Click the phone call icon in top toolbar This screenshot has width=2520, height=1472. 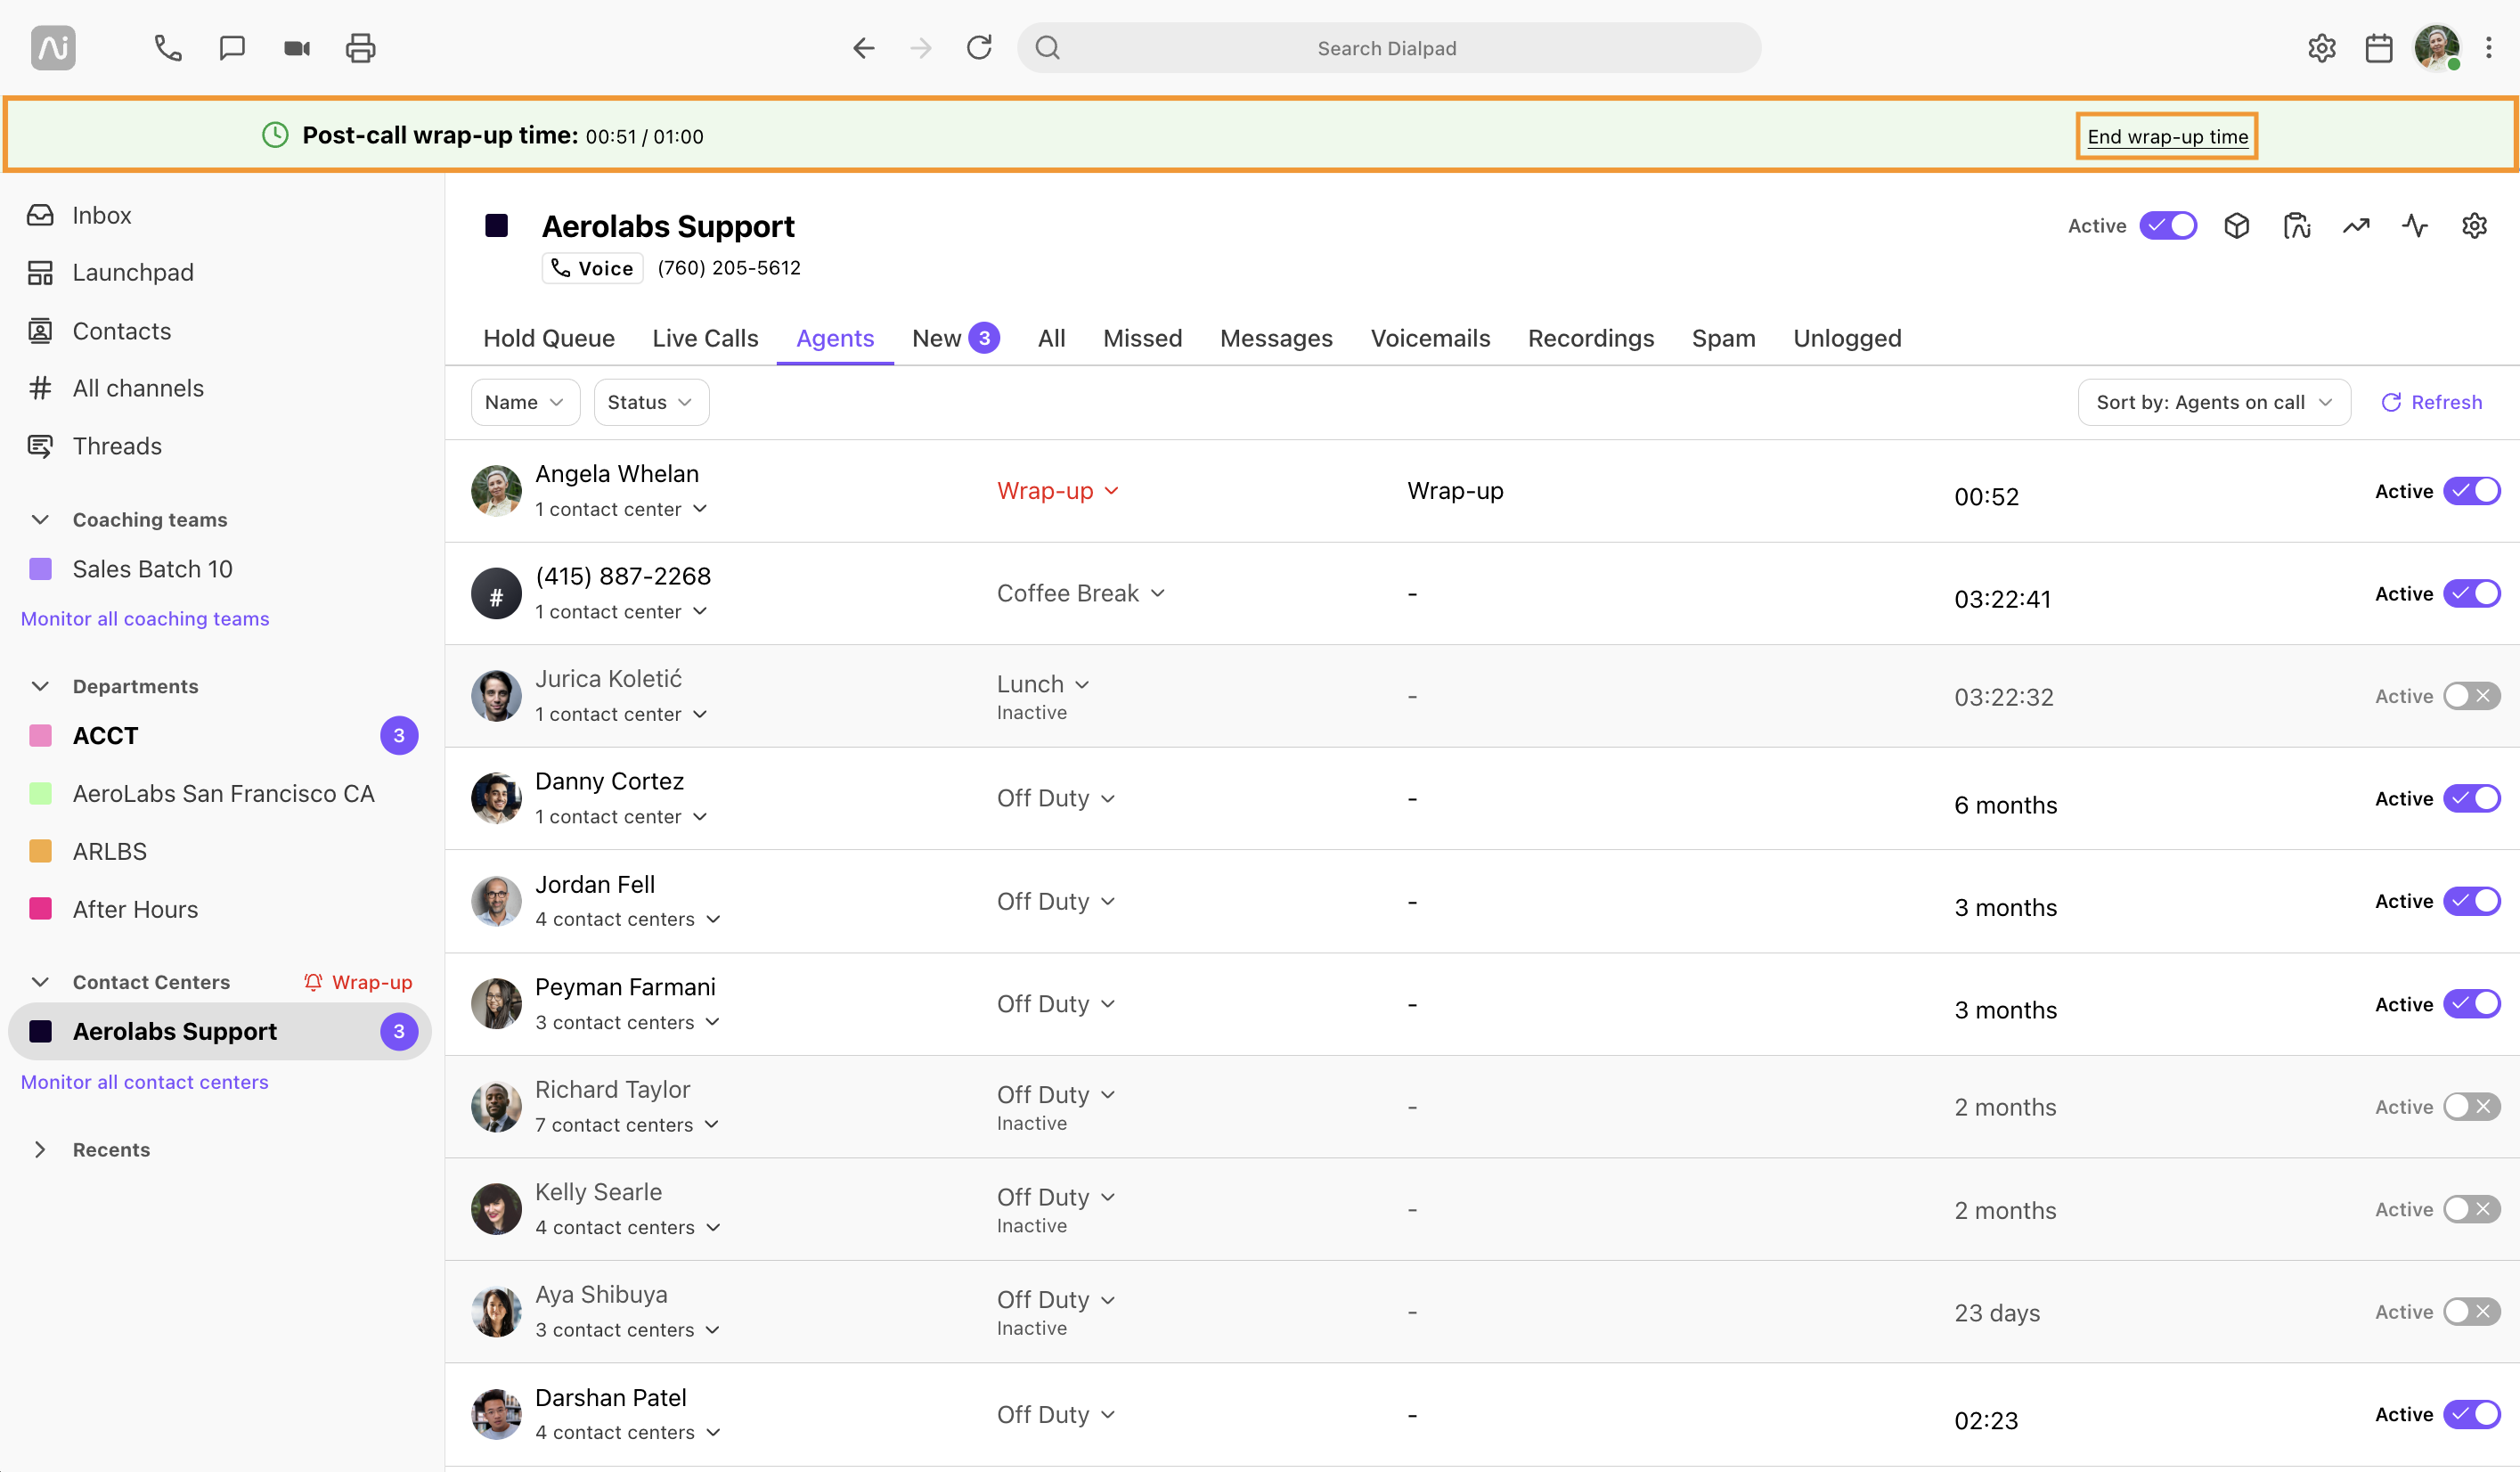pyautogui.click(x=168, y=48)
